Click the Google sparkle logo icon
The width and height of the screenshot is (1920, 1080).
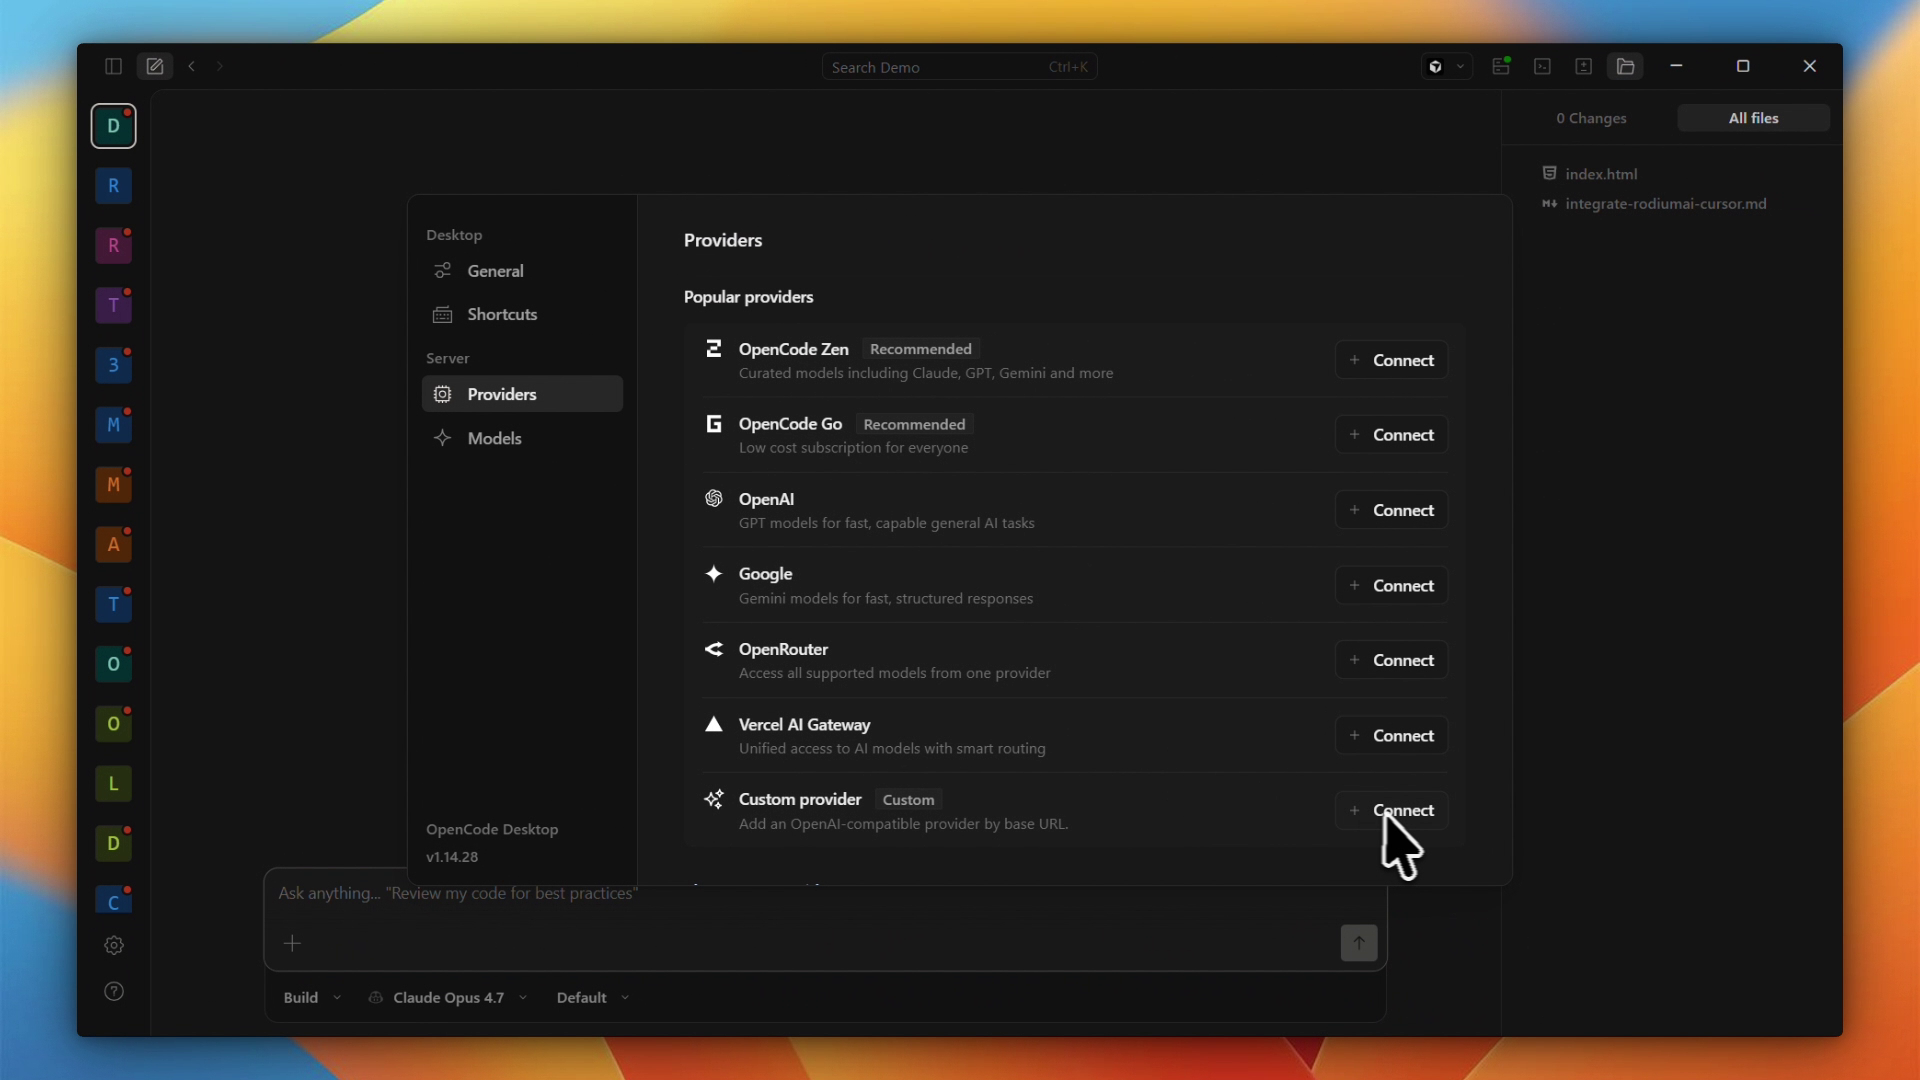click(714, 574)
